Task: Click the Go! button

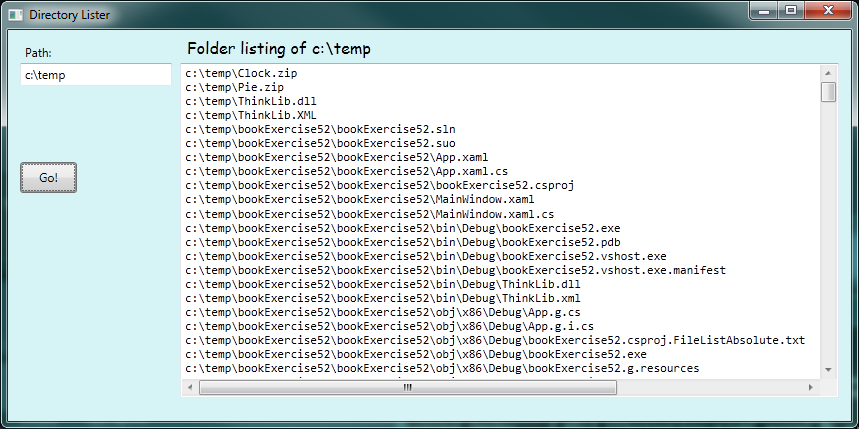Action: (x=48, y=178)
